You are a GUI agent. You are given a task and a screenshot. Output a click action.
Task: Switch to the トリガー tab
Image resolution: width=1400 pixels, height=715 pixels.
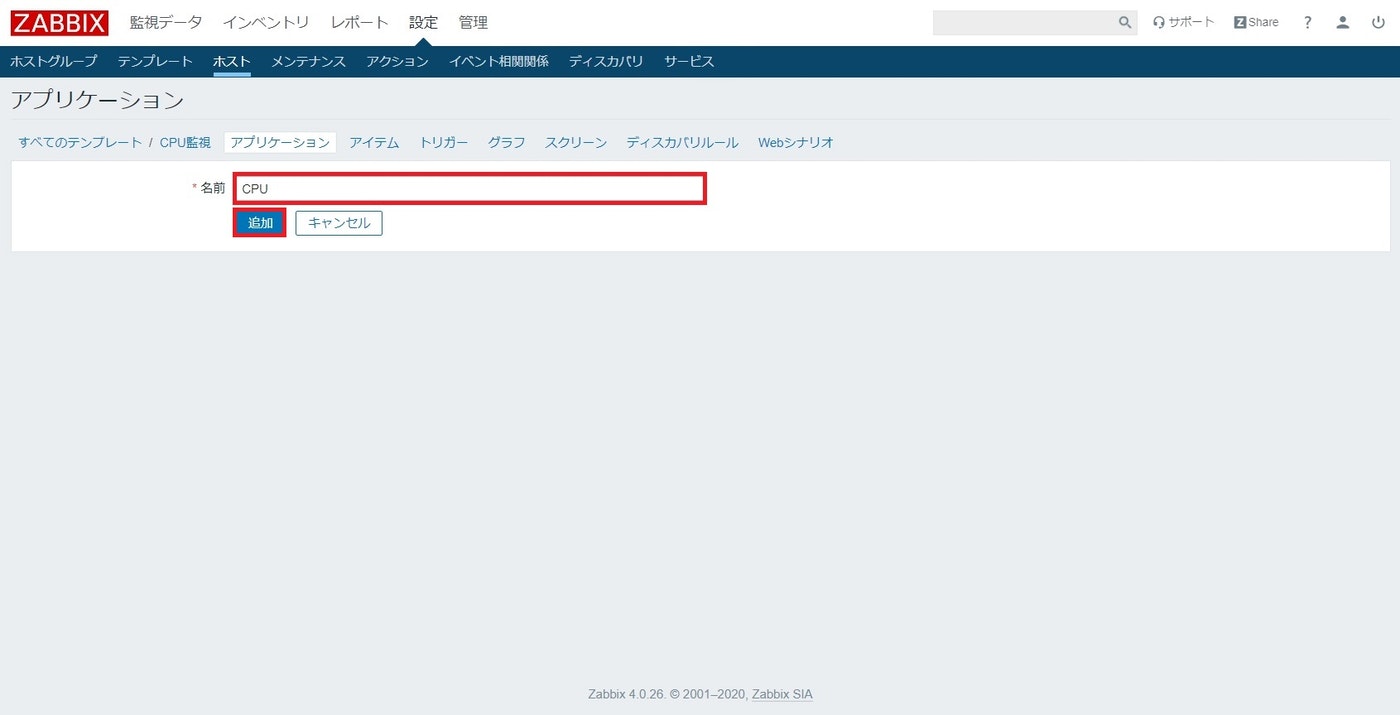(x=443, y=142)
